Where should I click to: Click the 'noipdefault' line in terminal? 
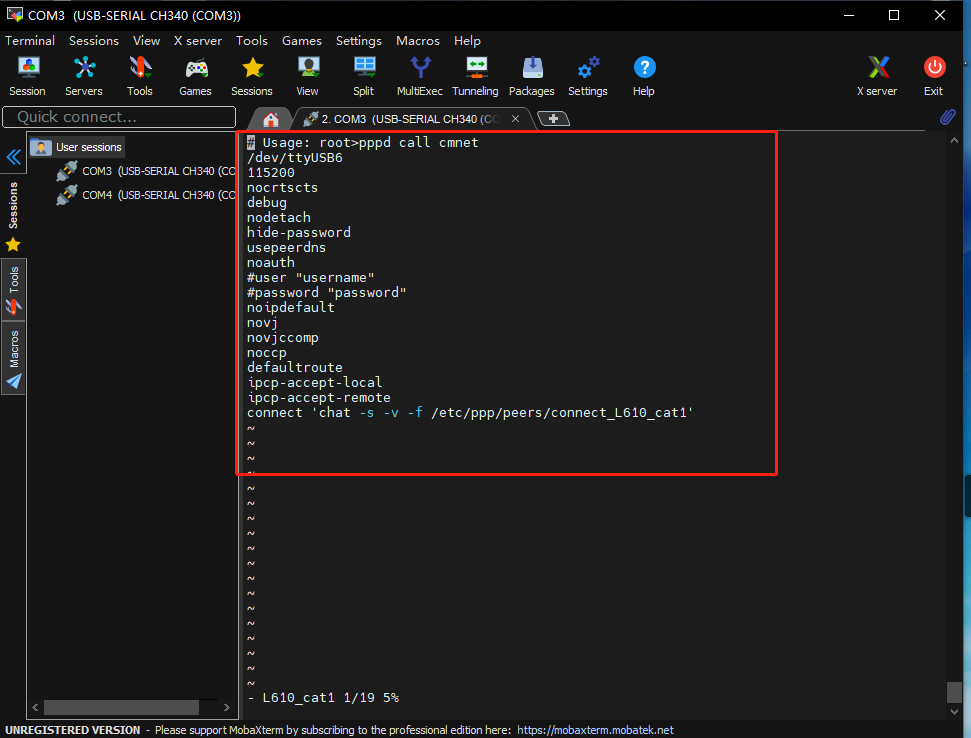pos(290,308)
